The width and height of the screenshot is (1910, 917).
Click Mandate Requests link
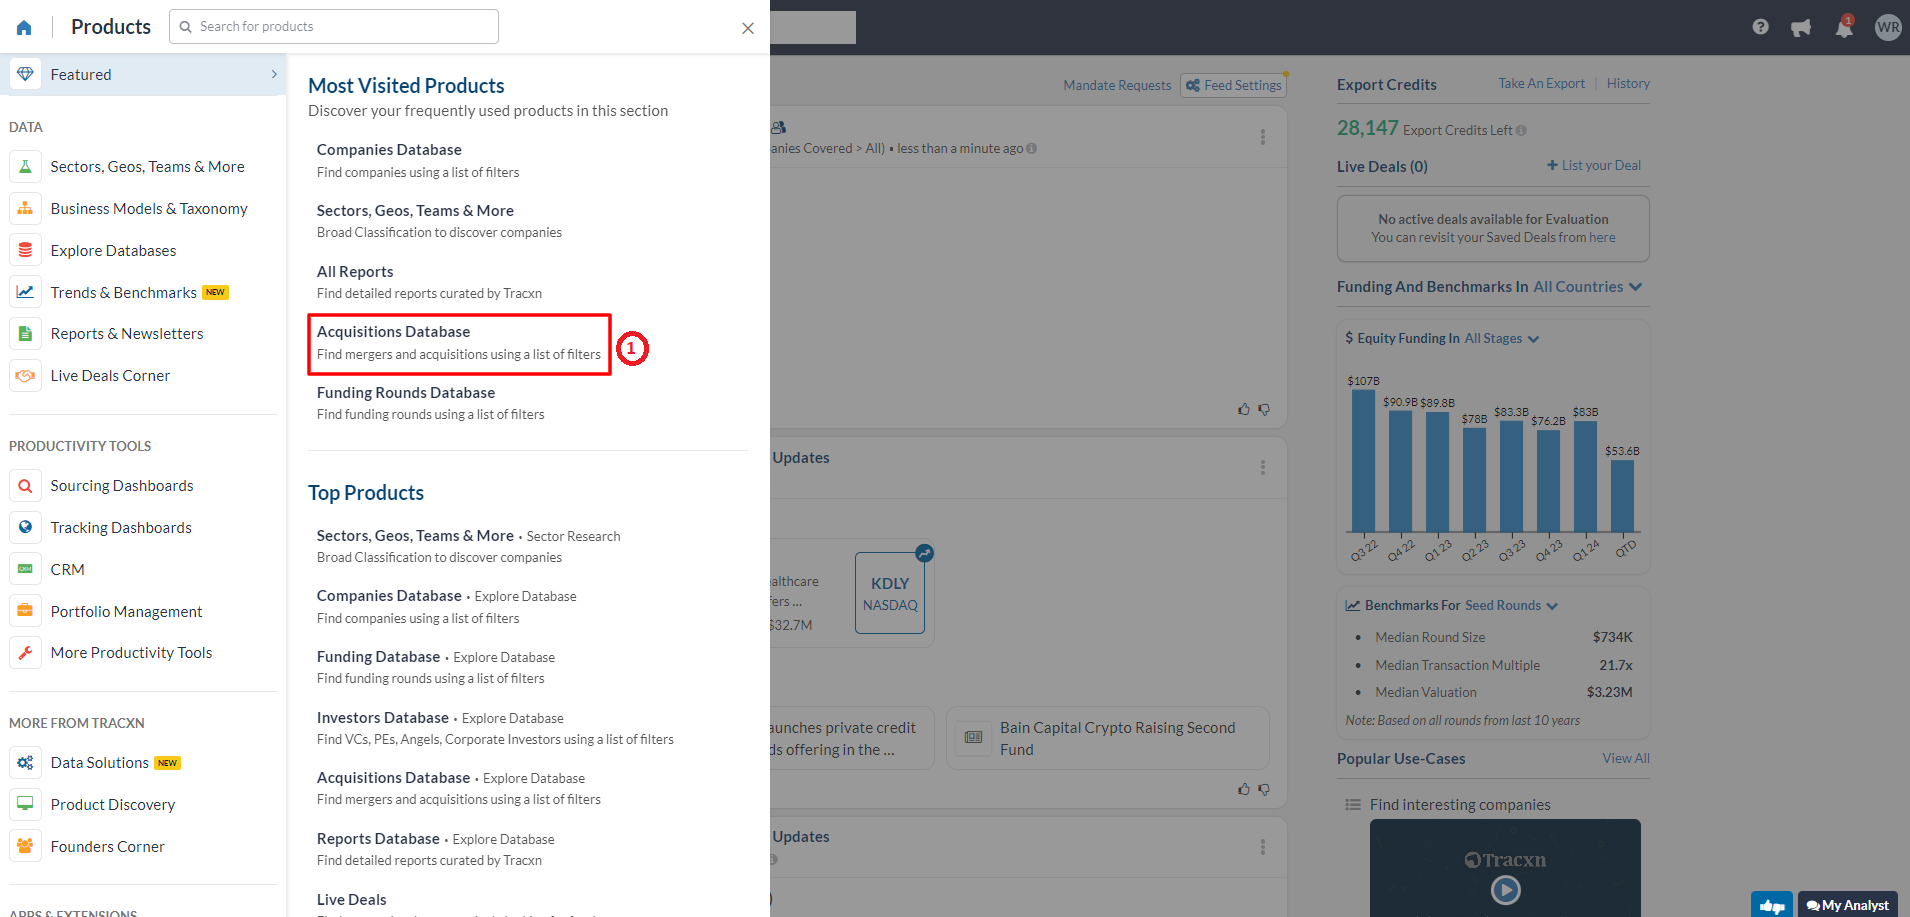[1117, 85]
